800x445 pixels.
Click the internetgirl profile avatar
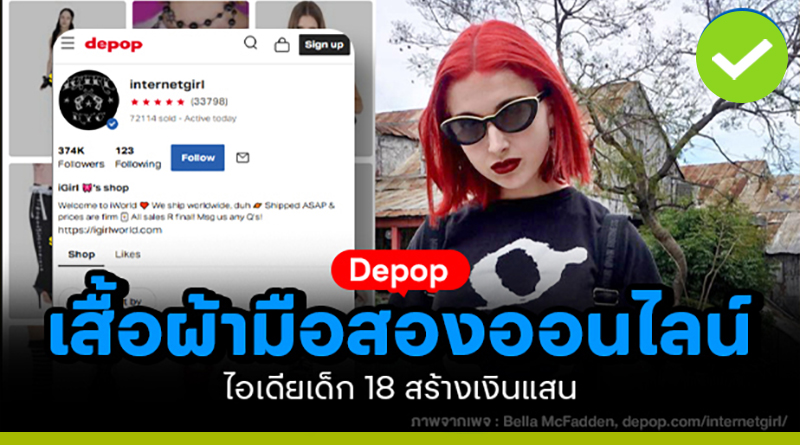pos(89,100)
